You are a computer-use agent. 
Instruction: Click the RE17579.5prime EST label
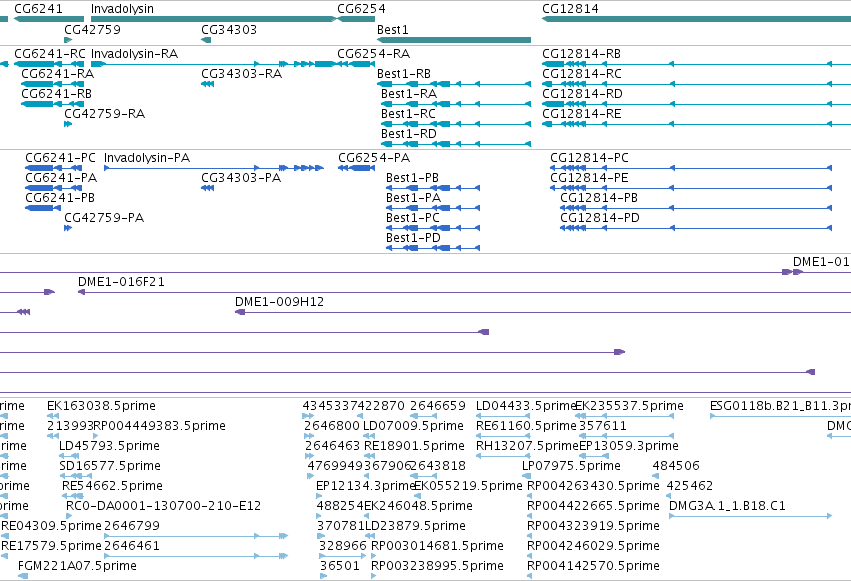[52, 546]
